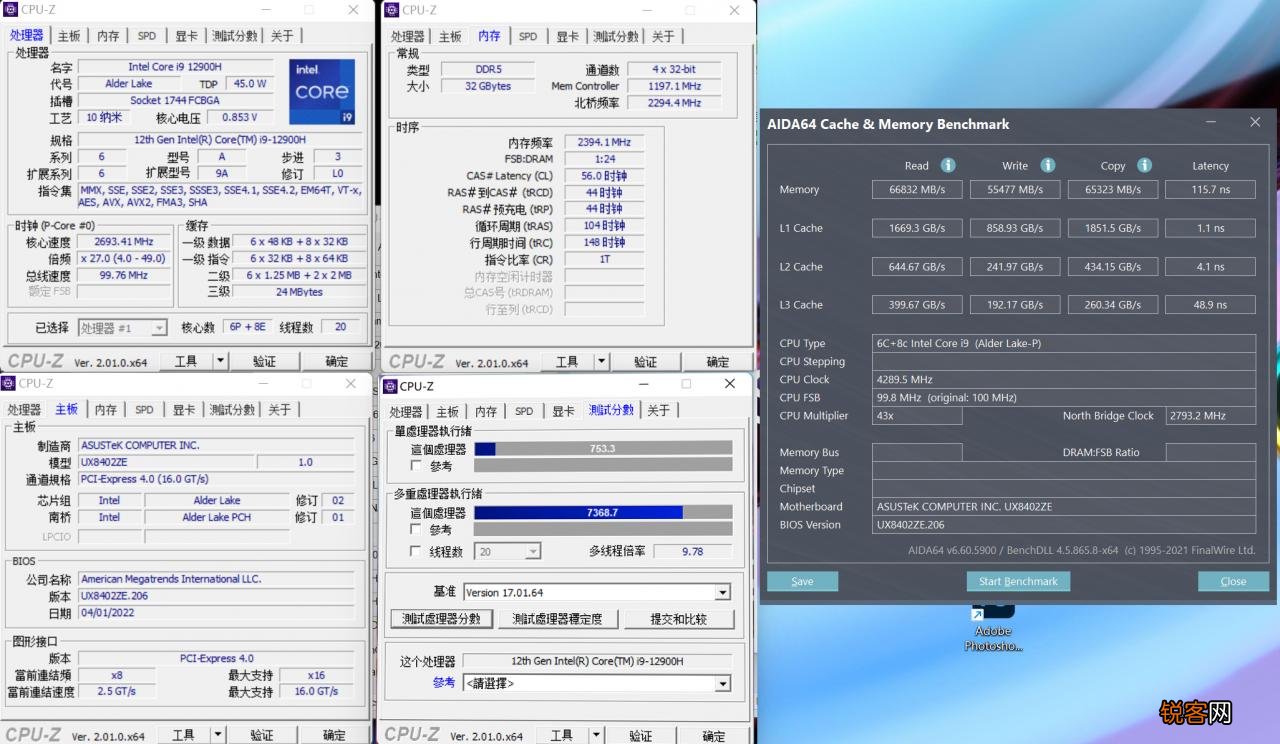Click the CPU-Z title bar icon of the processor window
1280x744 pixels.
tap(12, 10)
